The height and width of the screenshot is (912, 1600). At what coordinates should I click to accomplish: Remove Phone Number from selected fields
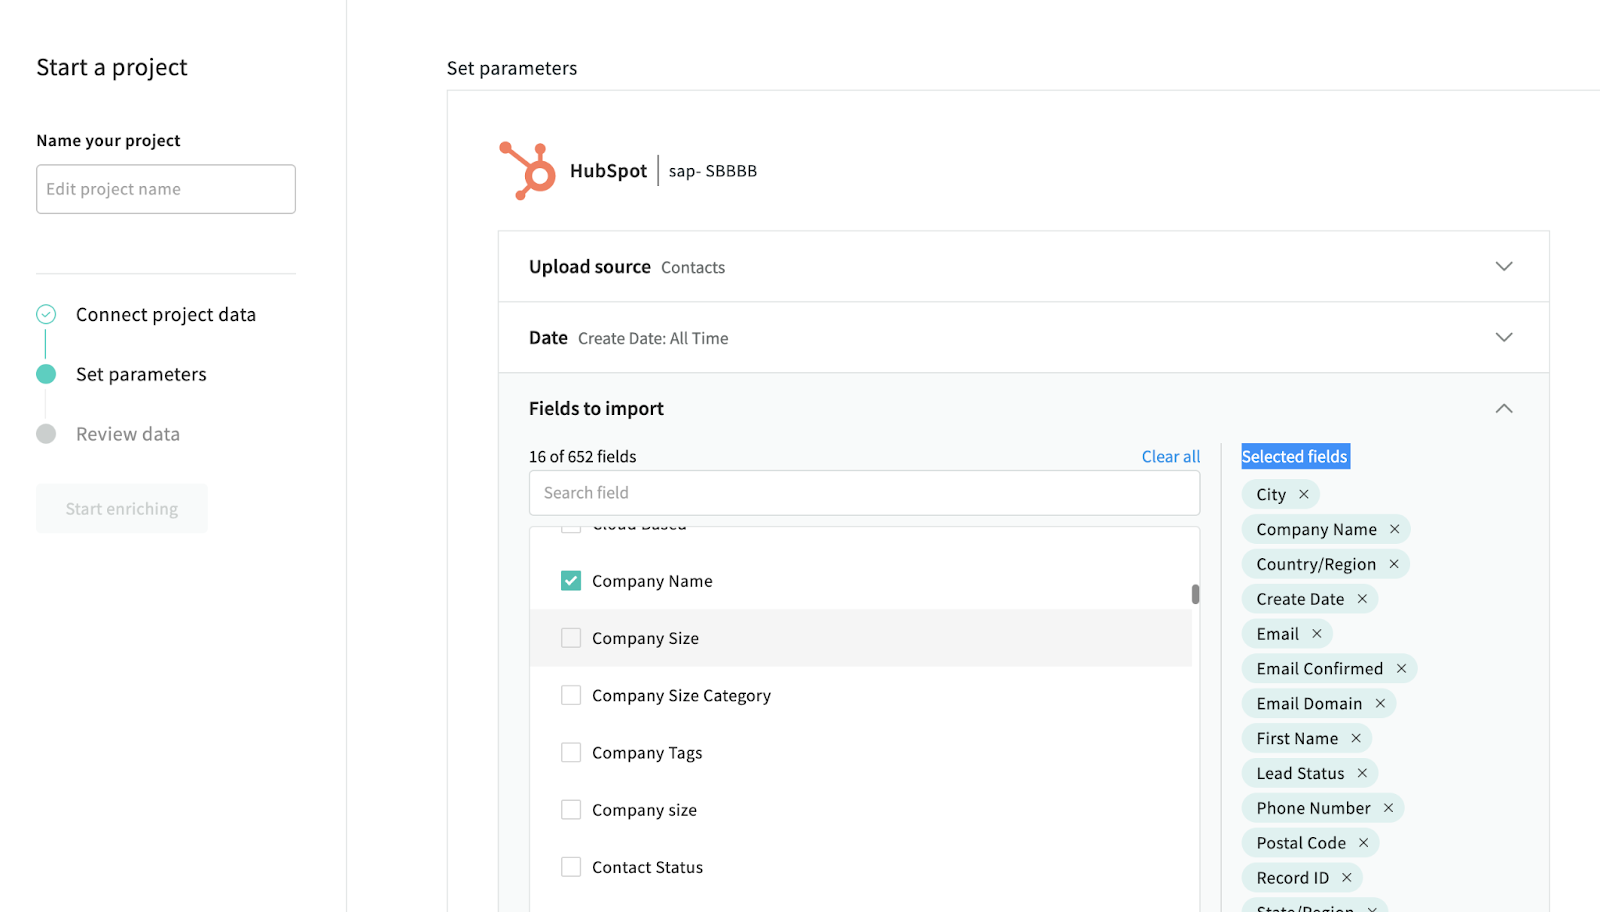(1388, 808)
